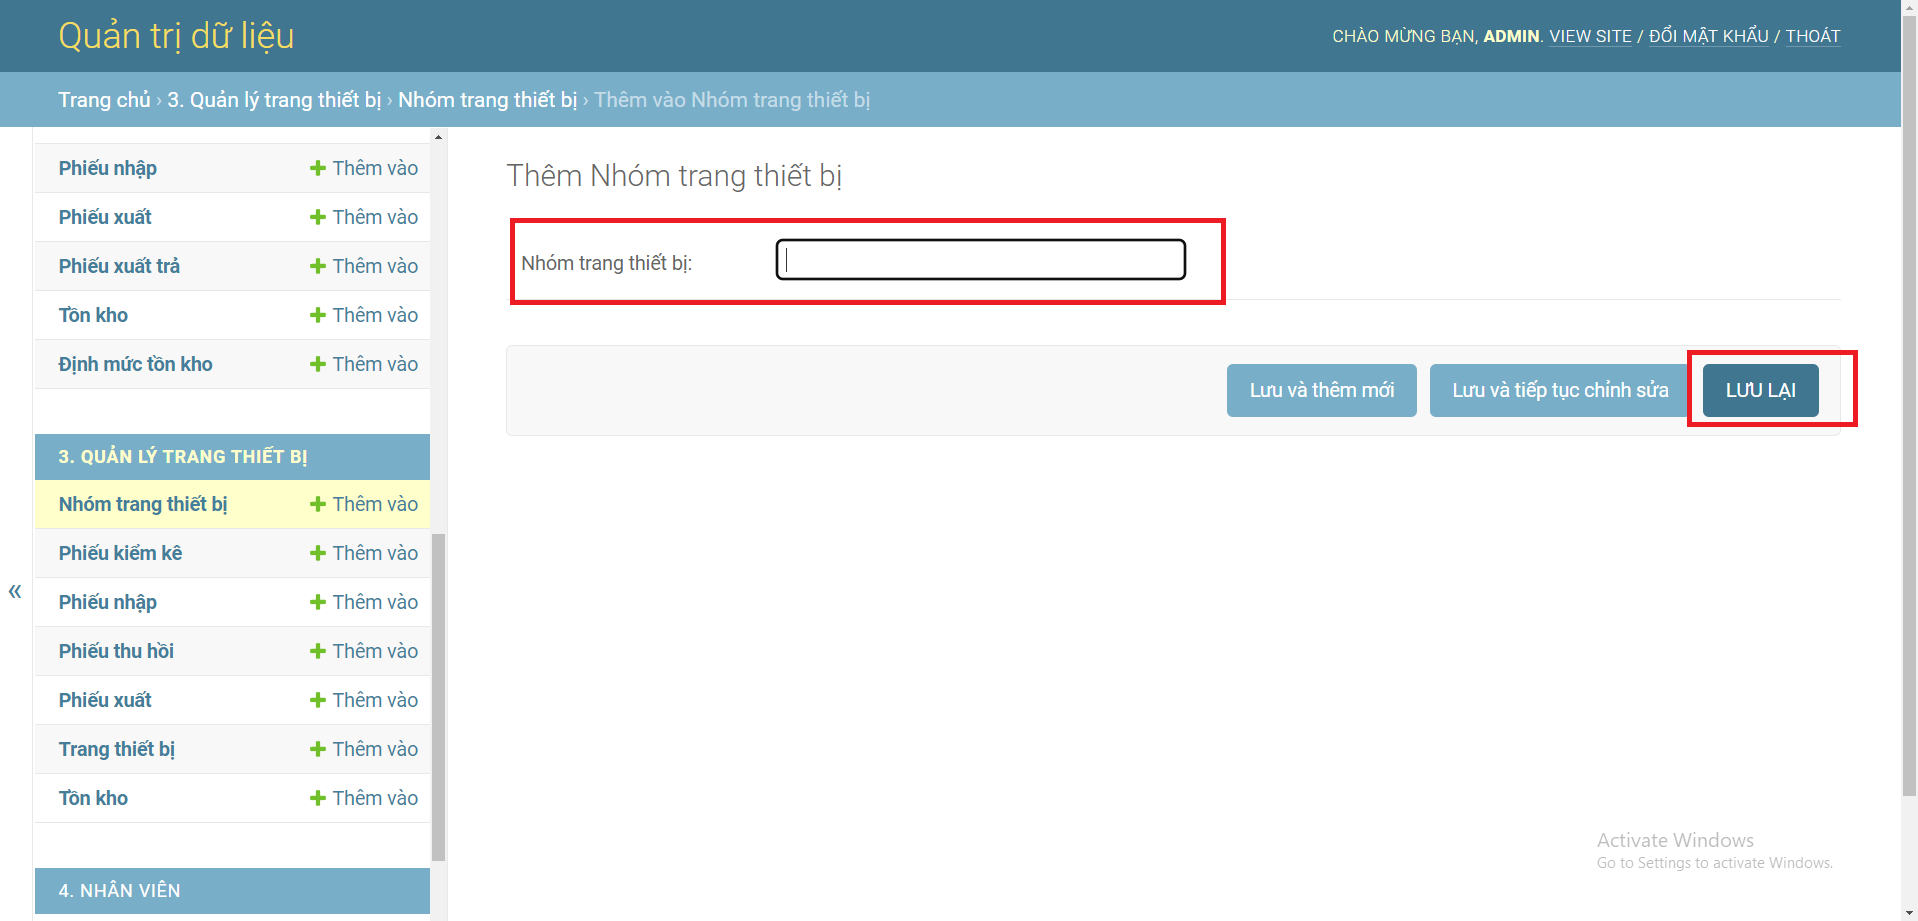1918x921 pixels.
Task: Collapse the sidebar using the double-chevron arrow
Action: [x=15, y=591]
